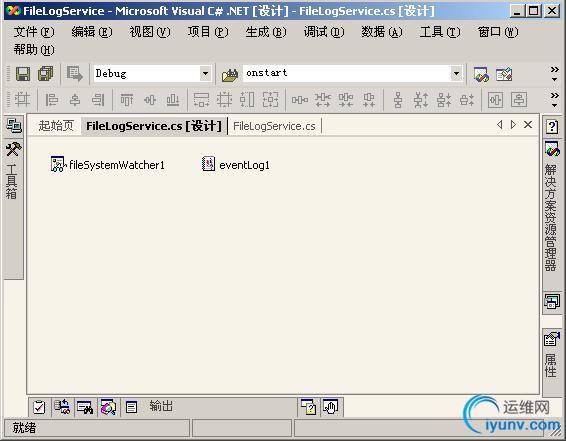Click the Align Rights layout icon
Screen dimensions: 566x441
(98, 100)
